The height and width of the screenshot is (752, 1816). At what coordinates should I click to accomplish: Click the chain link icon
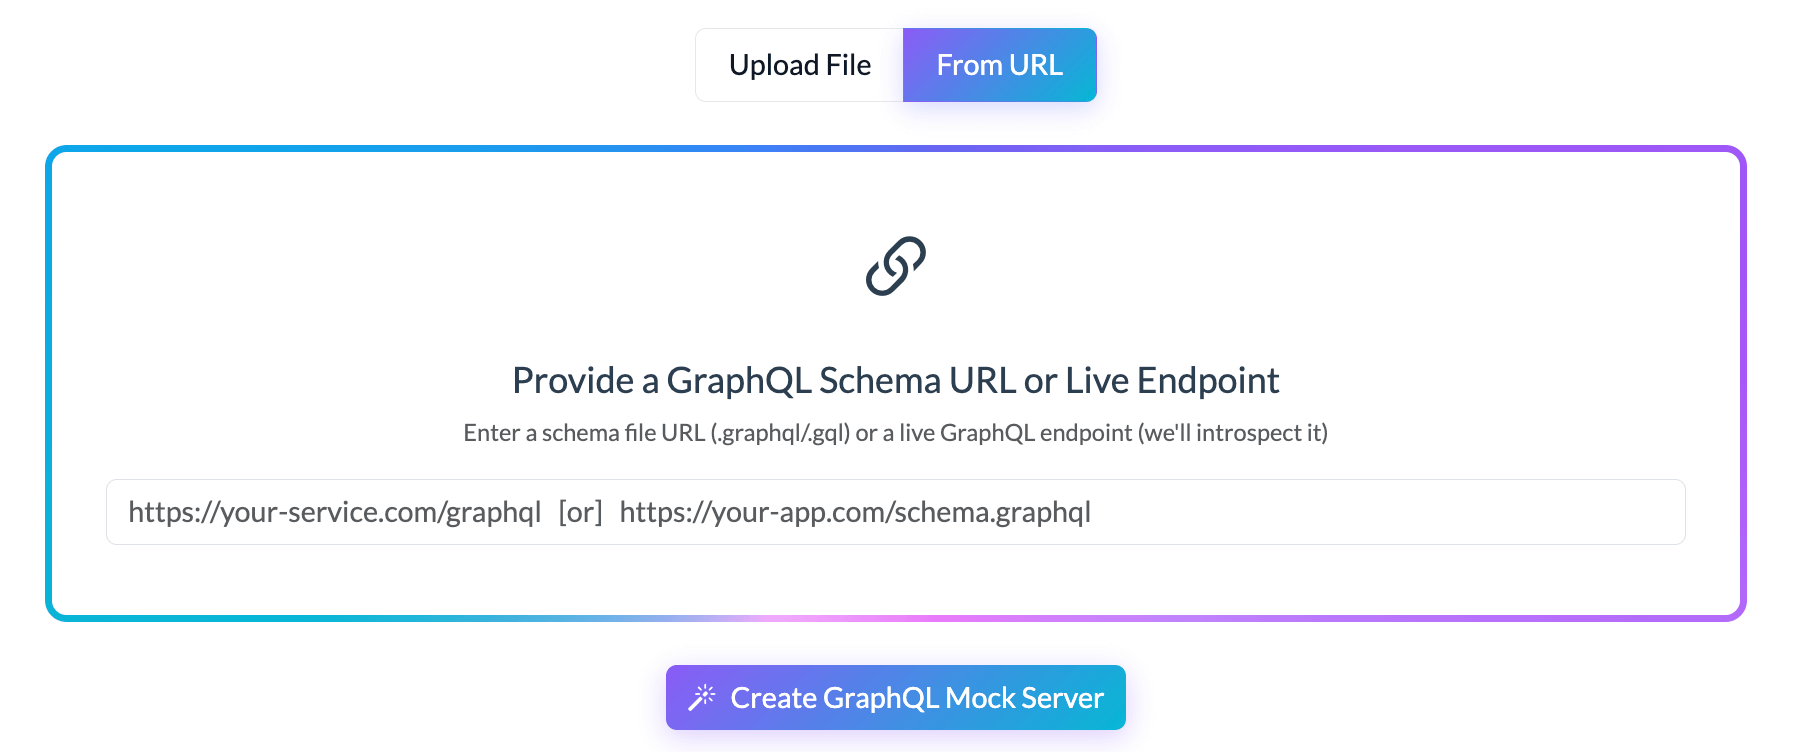point(895,266)
